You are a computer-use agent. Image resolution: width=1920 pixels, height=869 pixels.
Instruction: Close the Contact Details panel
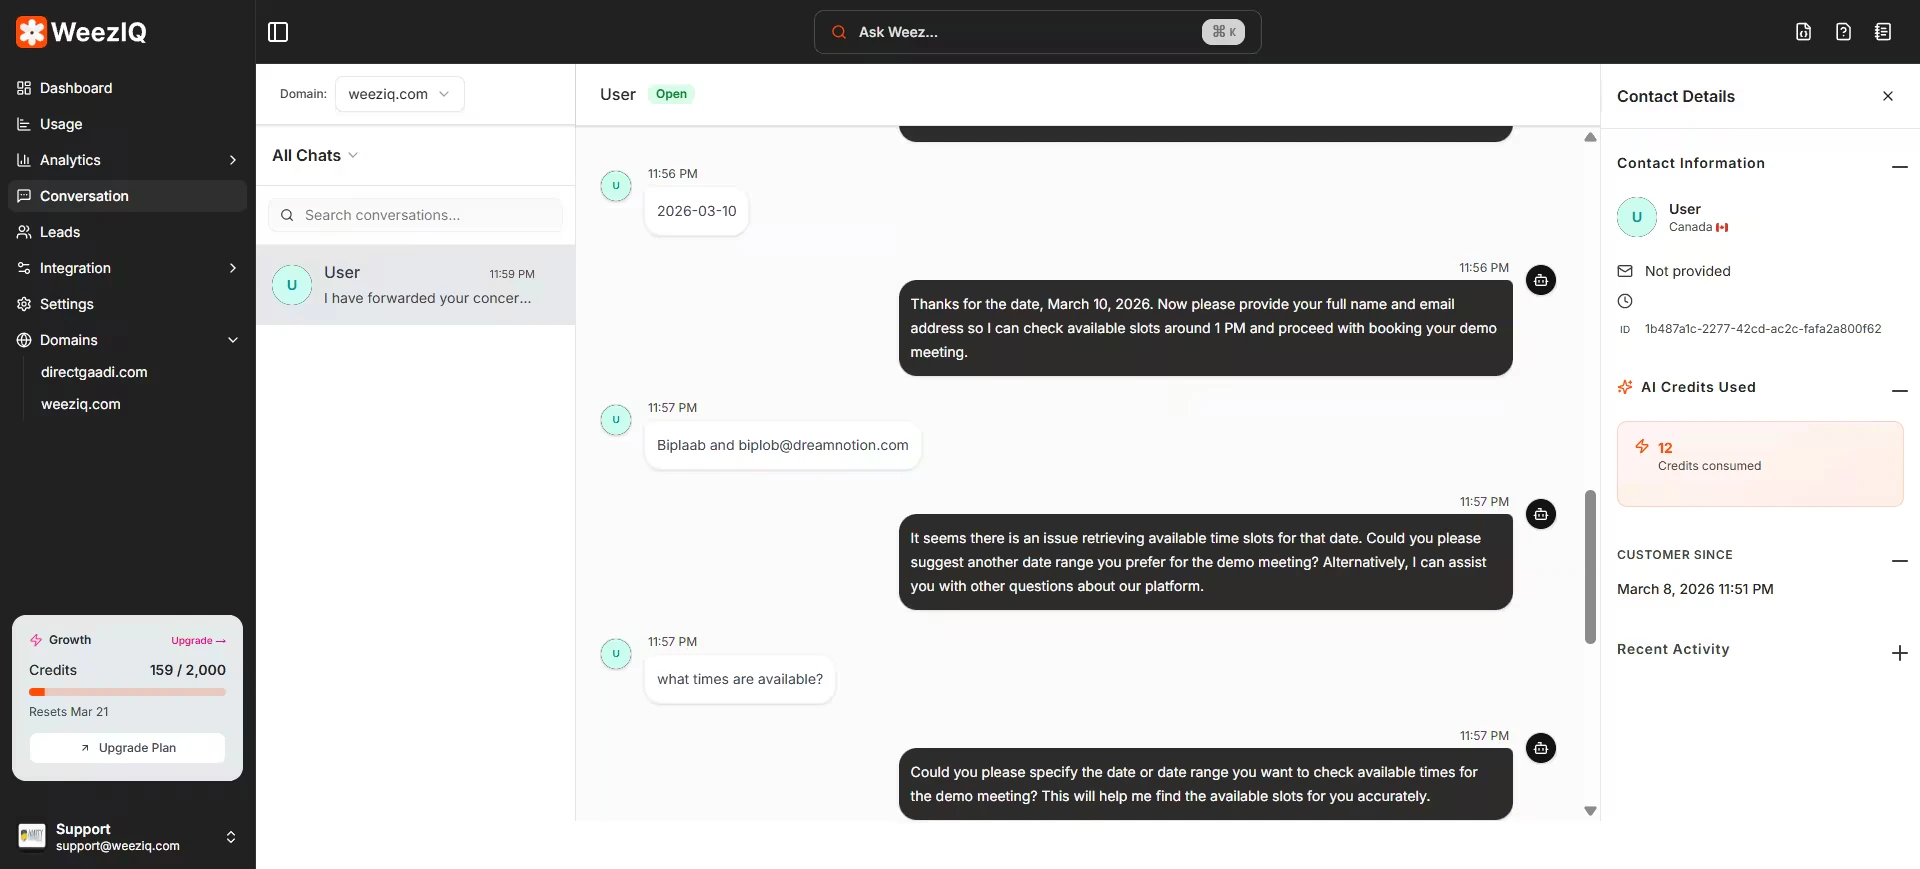[1888, 96]
